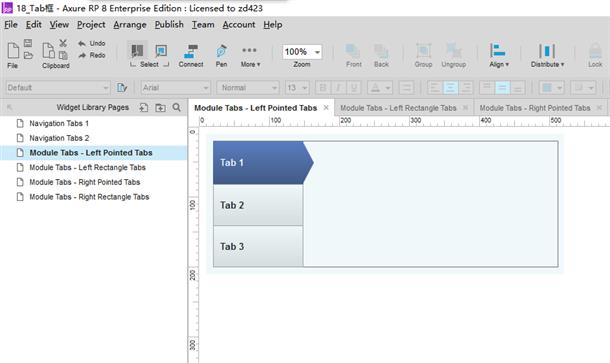Click the Align toolbar icon
Image resolution: width=610 pixels, height=363 pixels.
pos(498,51)
